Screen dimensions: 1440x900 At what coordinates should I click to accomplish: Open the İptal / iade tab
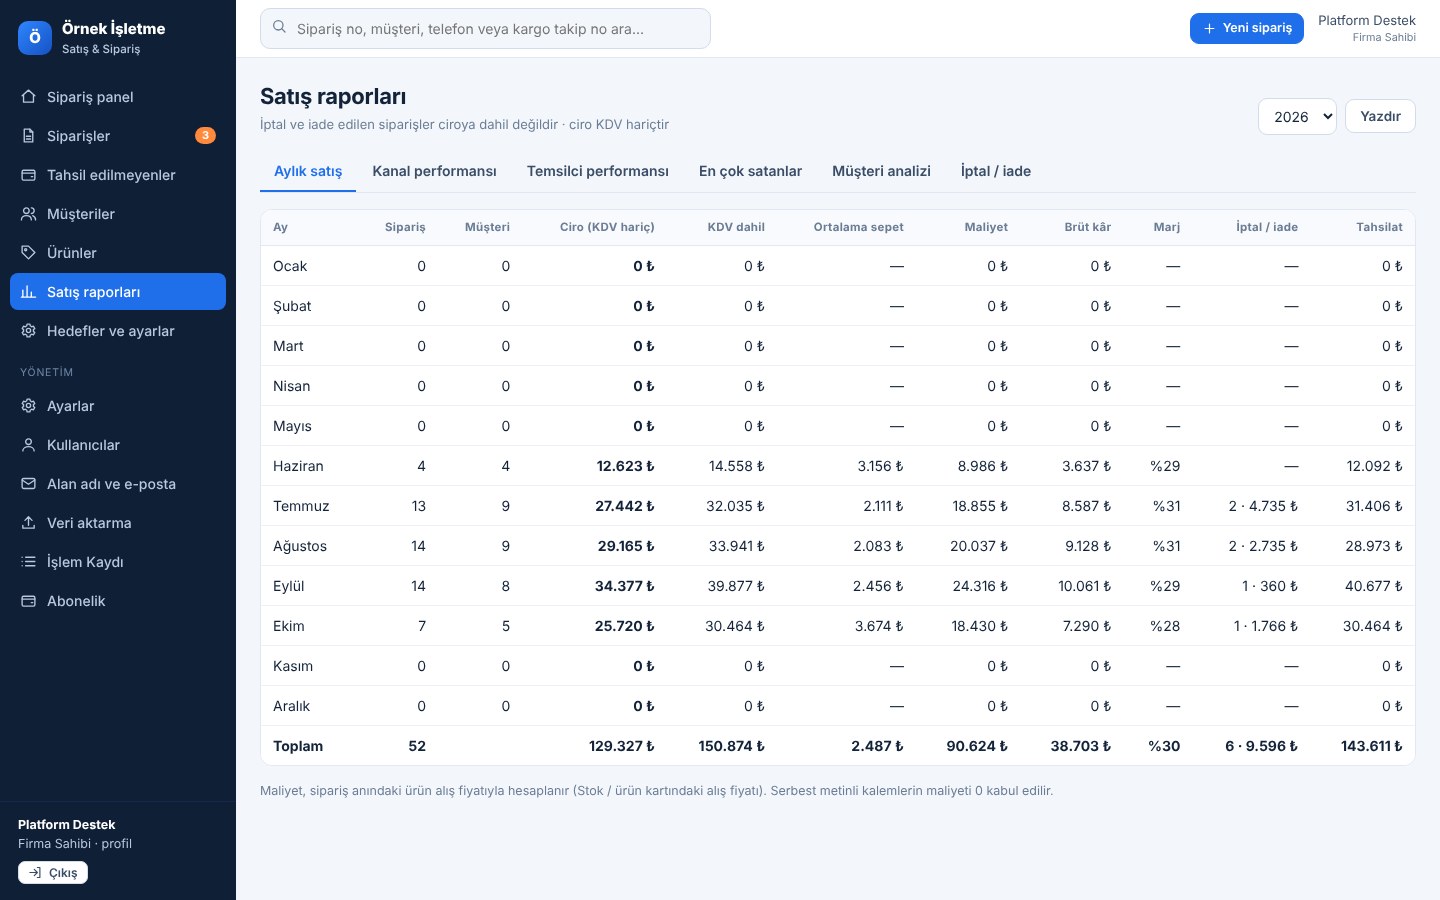tap(996, 171)
